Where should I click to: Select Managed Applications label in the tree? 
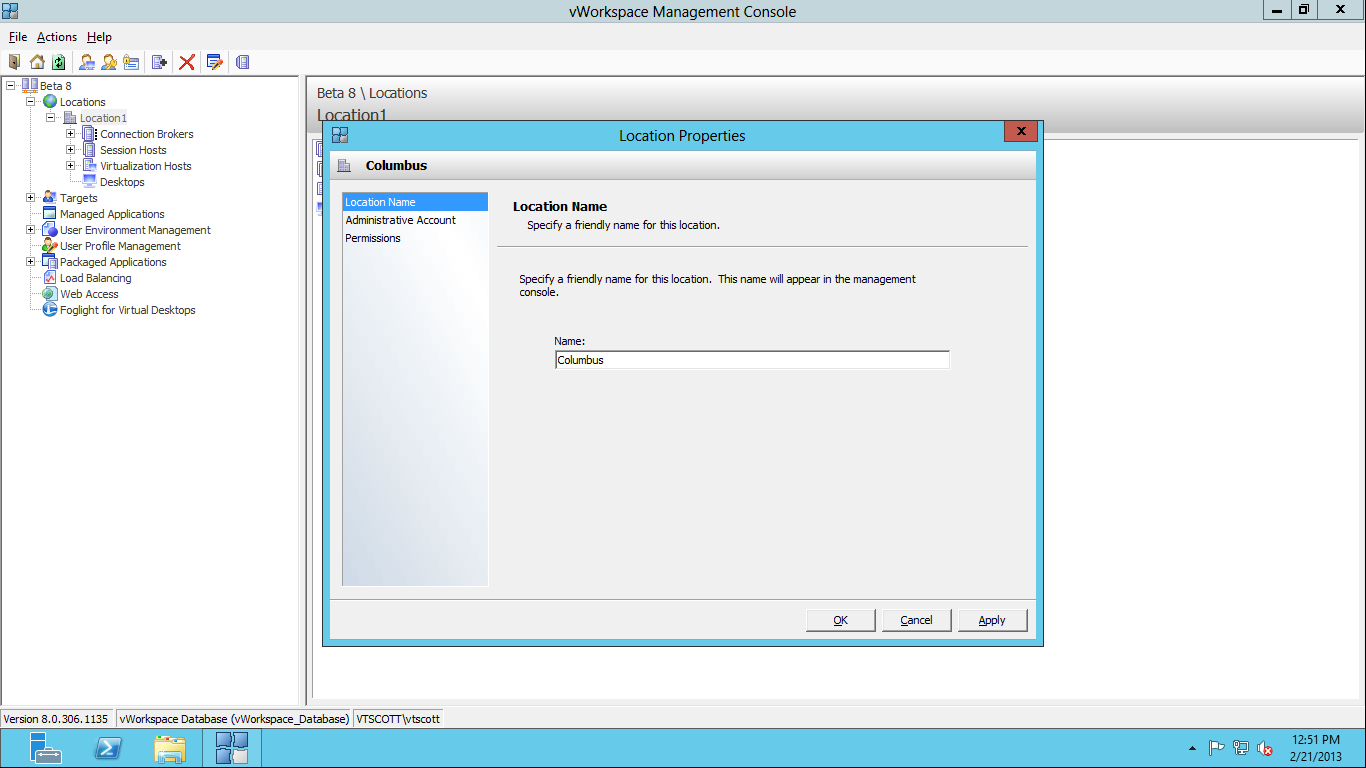point(112,214)
